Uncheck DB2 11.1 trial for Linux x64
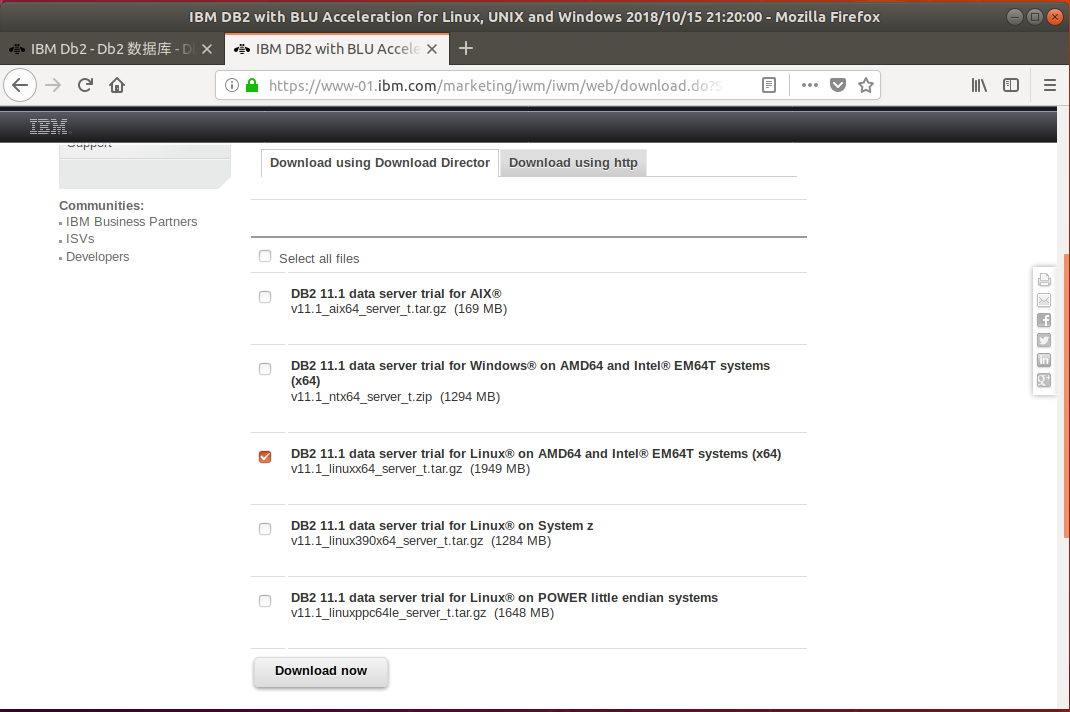Screen dimensions: 1070x712 (265, 457)
